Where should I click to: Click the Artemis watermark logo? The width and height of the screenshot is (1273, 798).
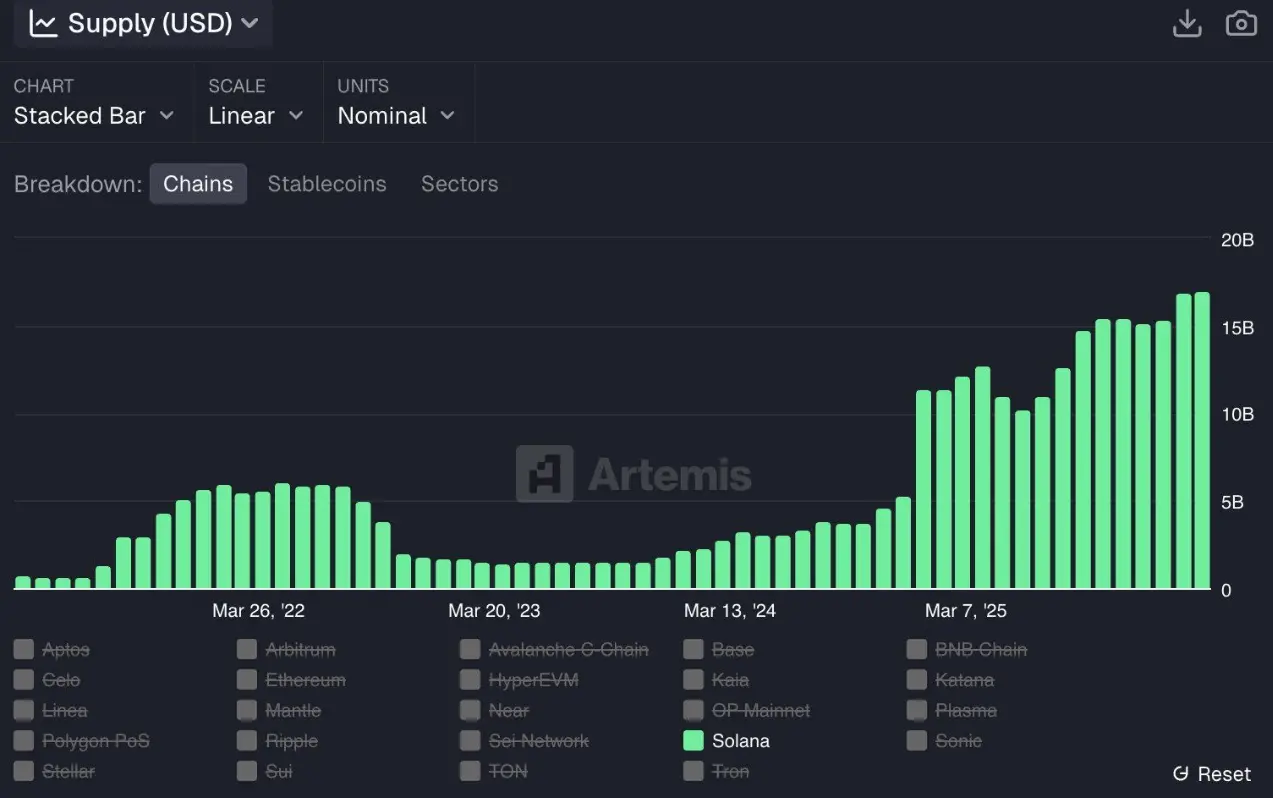pyautogui.click(x=545, y=474)
